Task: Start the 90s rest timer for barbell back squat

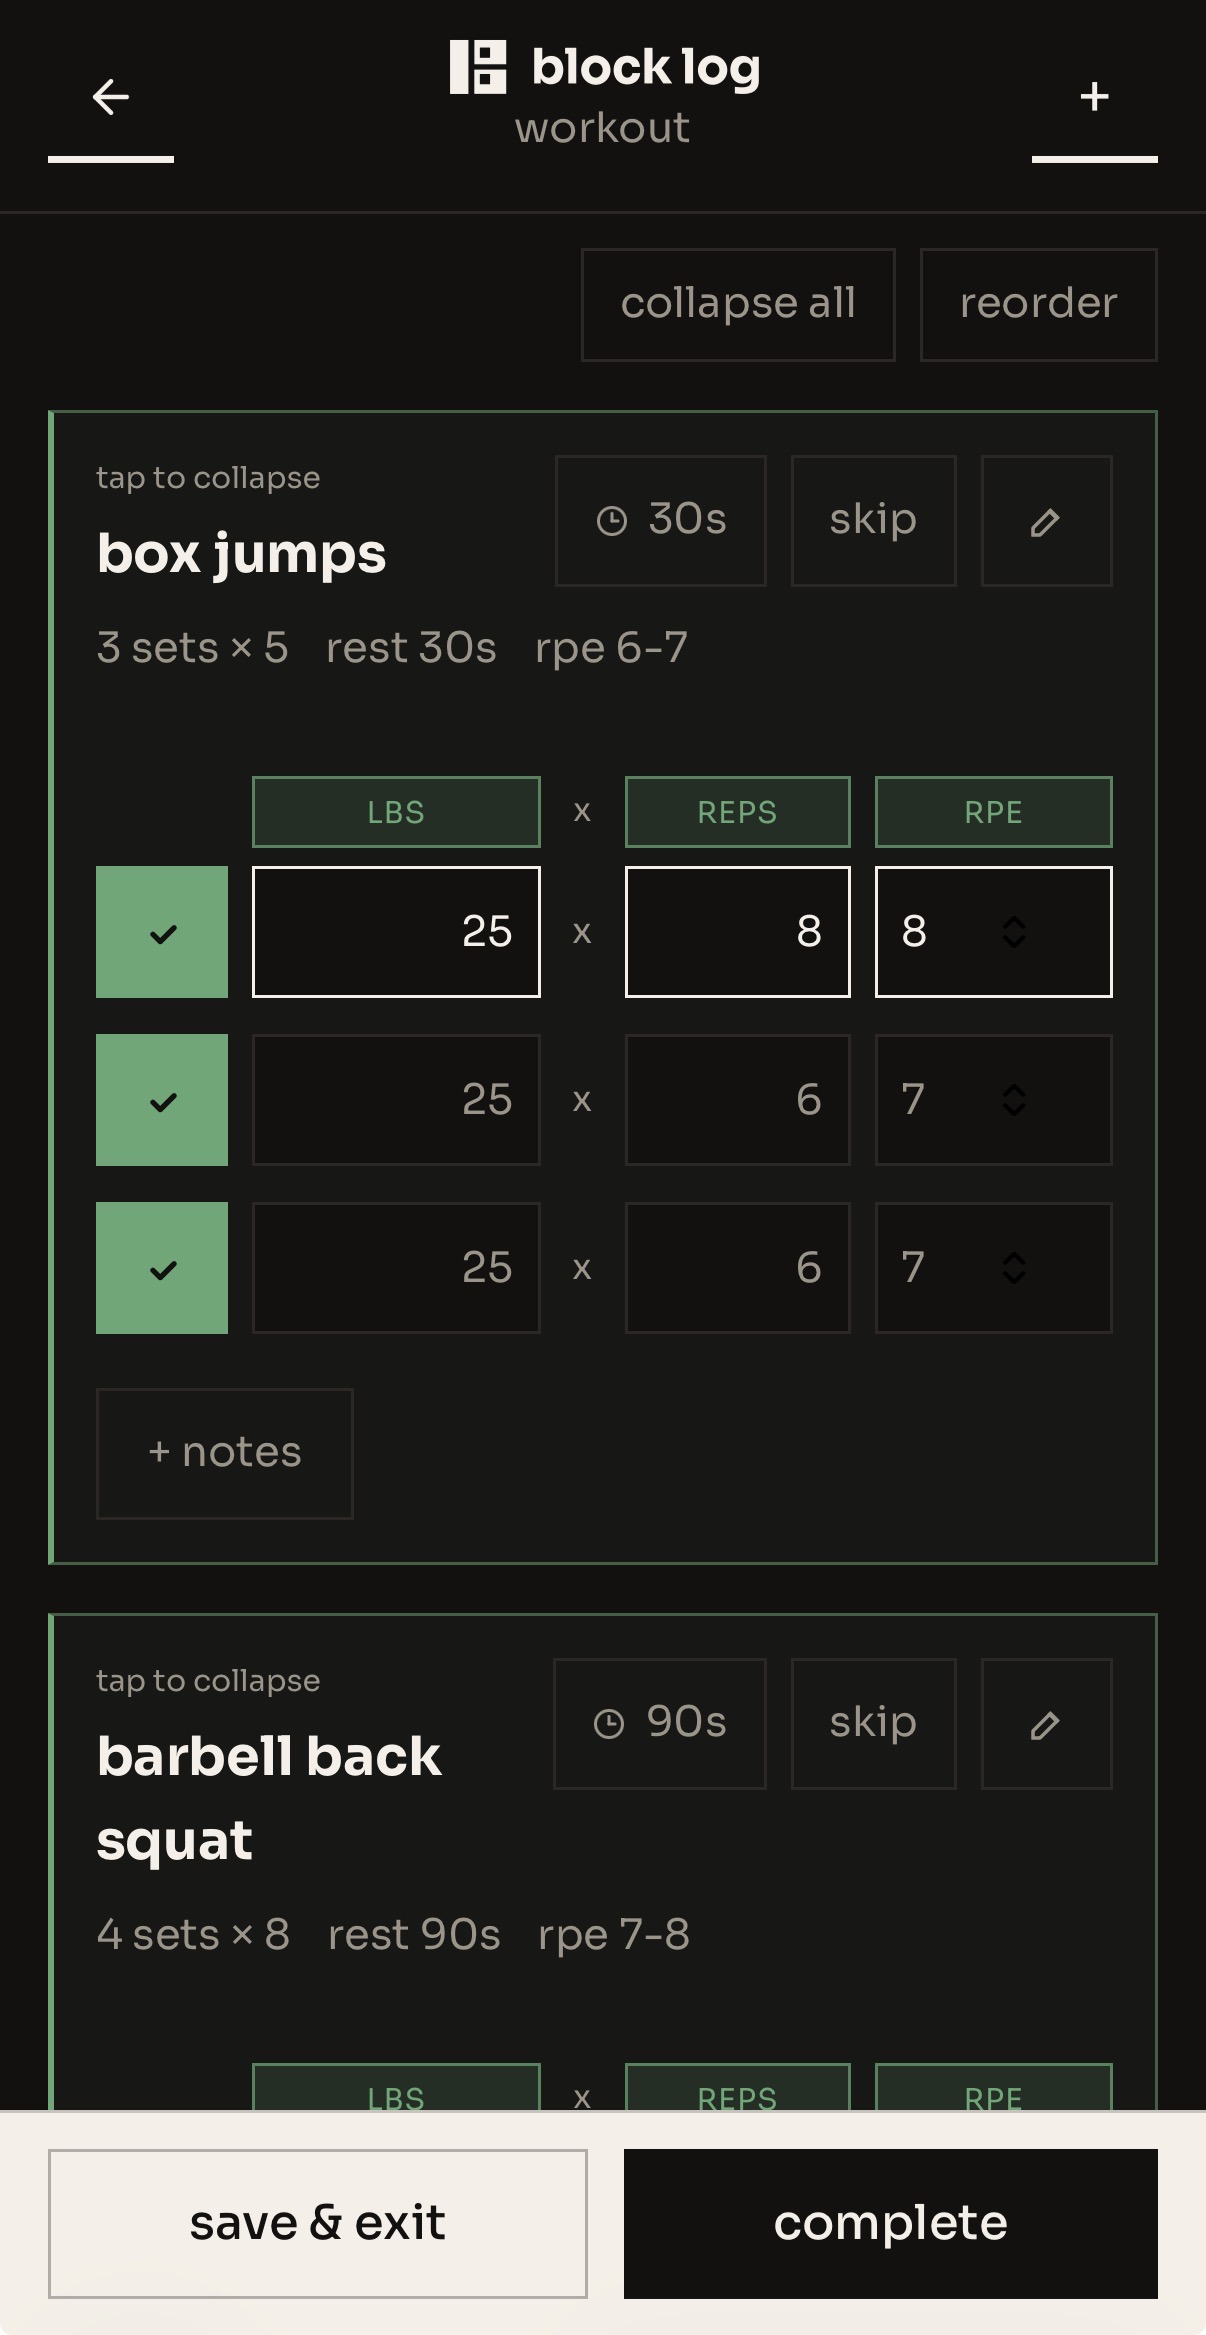Action: (660, 1723)
